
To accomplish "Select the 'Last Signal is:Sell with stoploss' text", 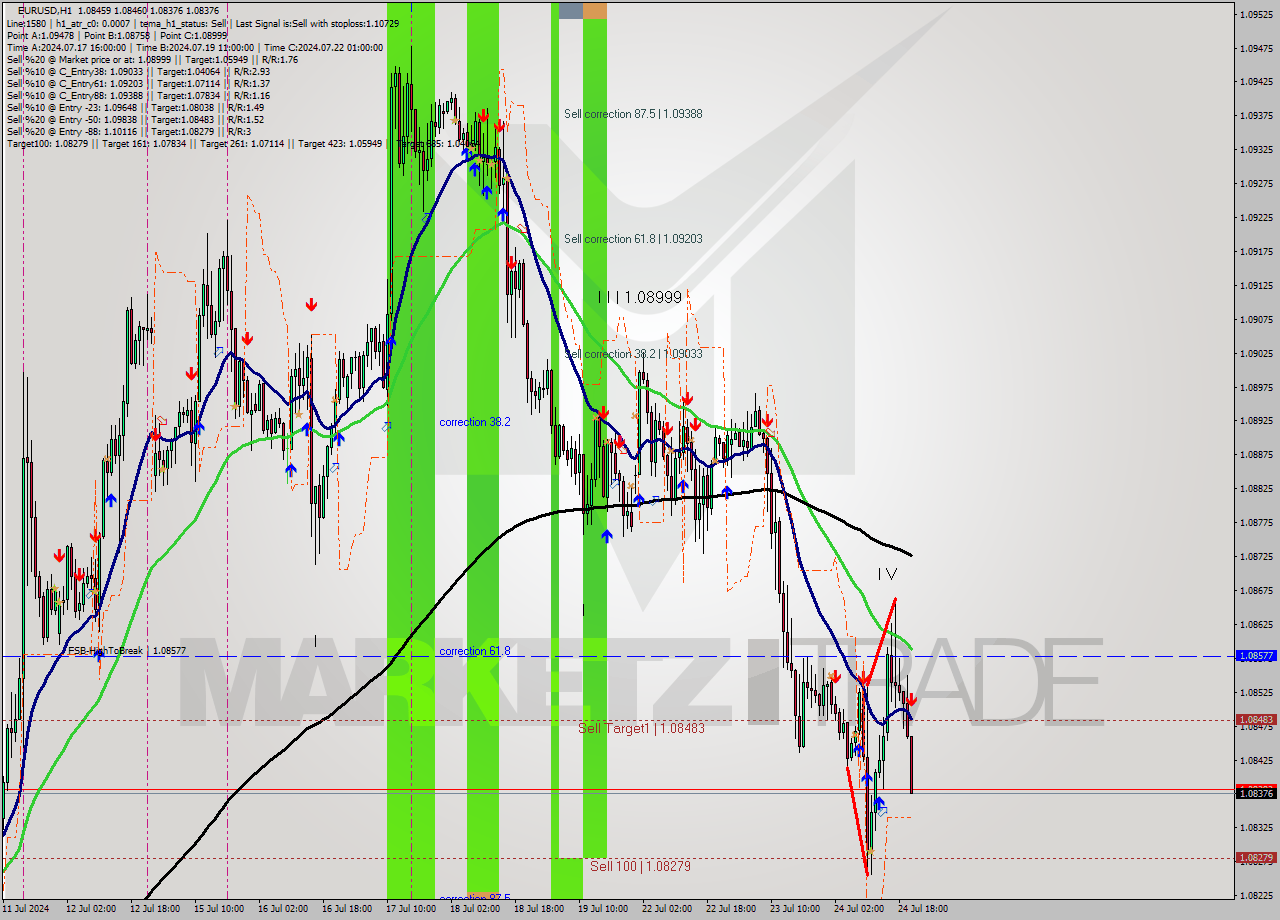I will [x=317, y=23].
